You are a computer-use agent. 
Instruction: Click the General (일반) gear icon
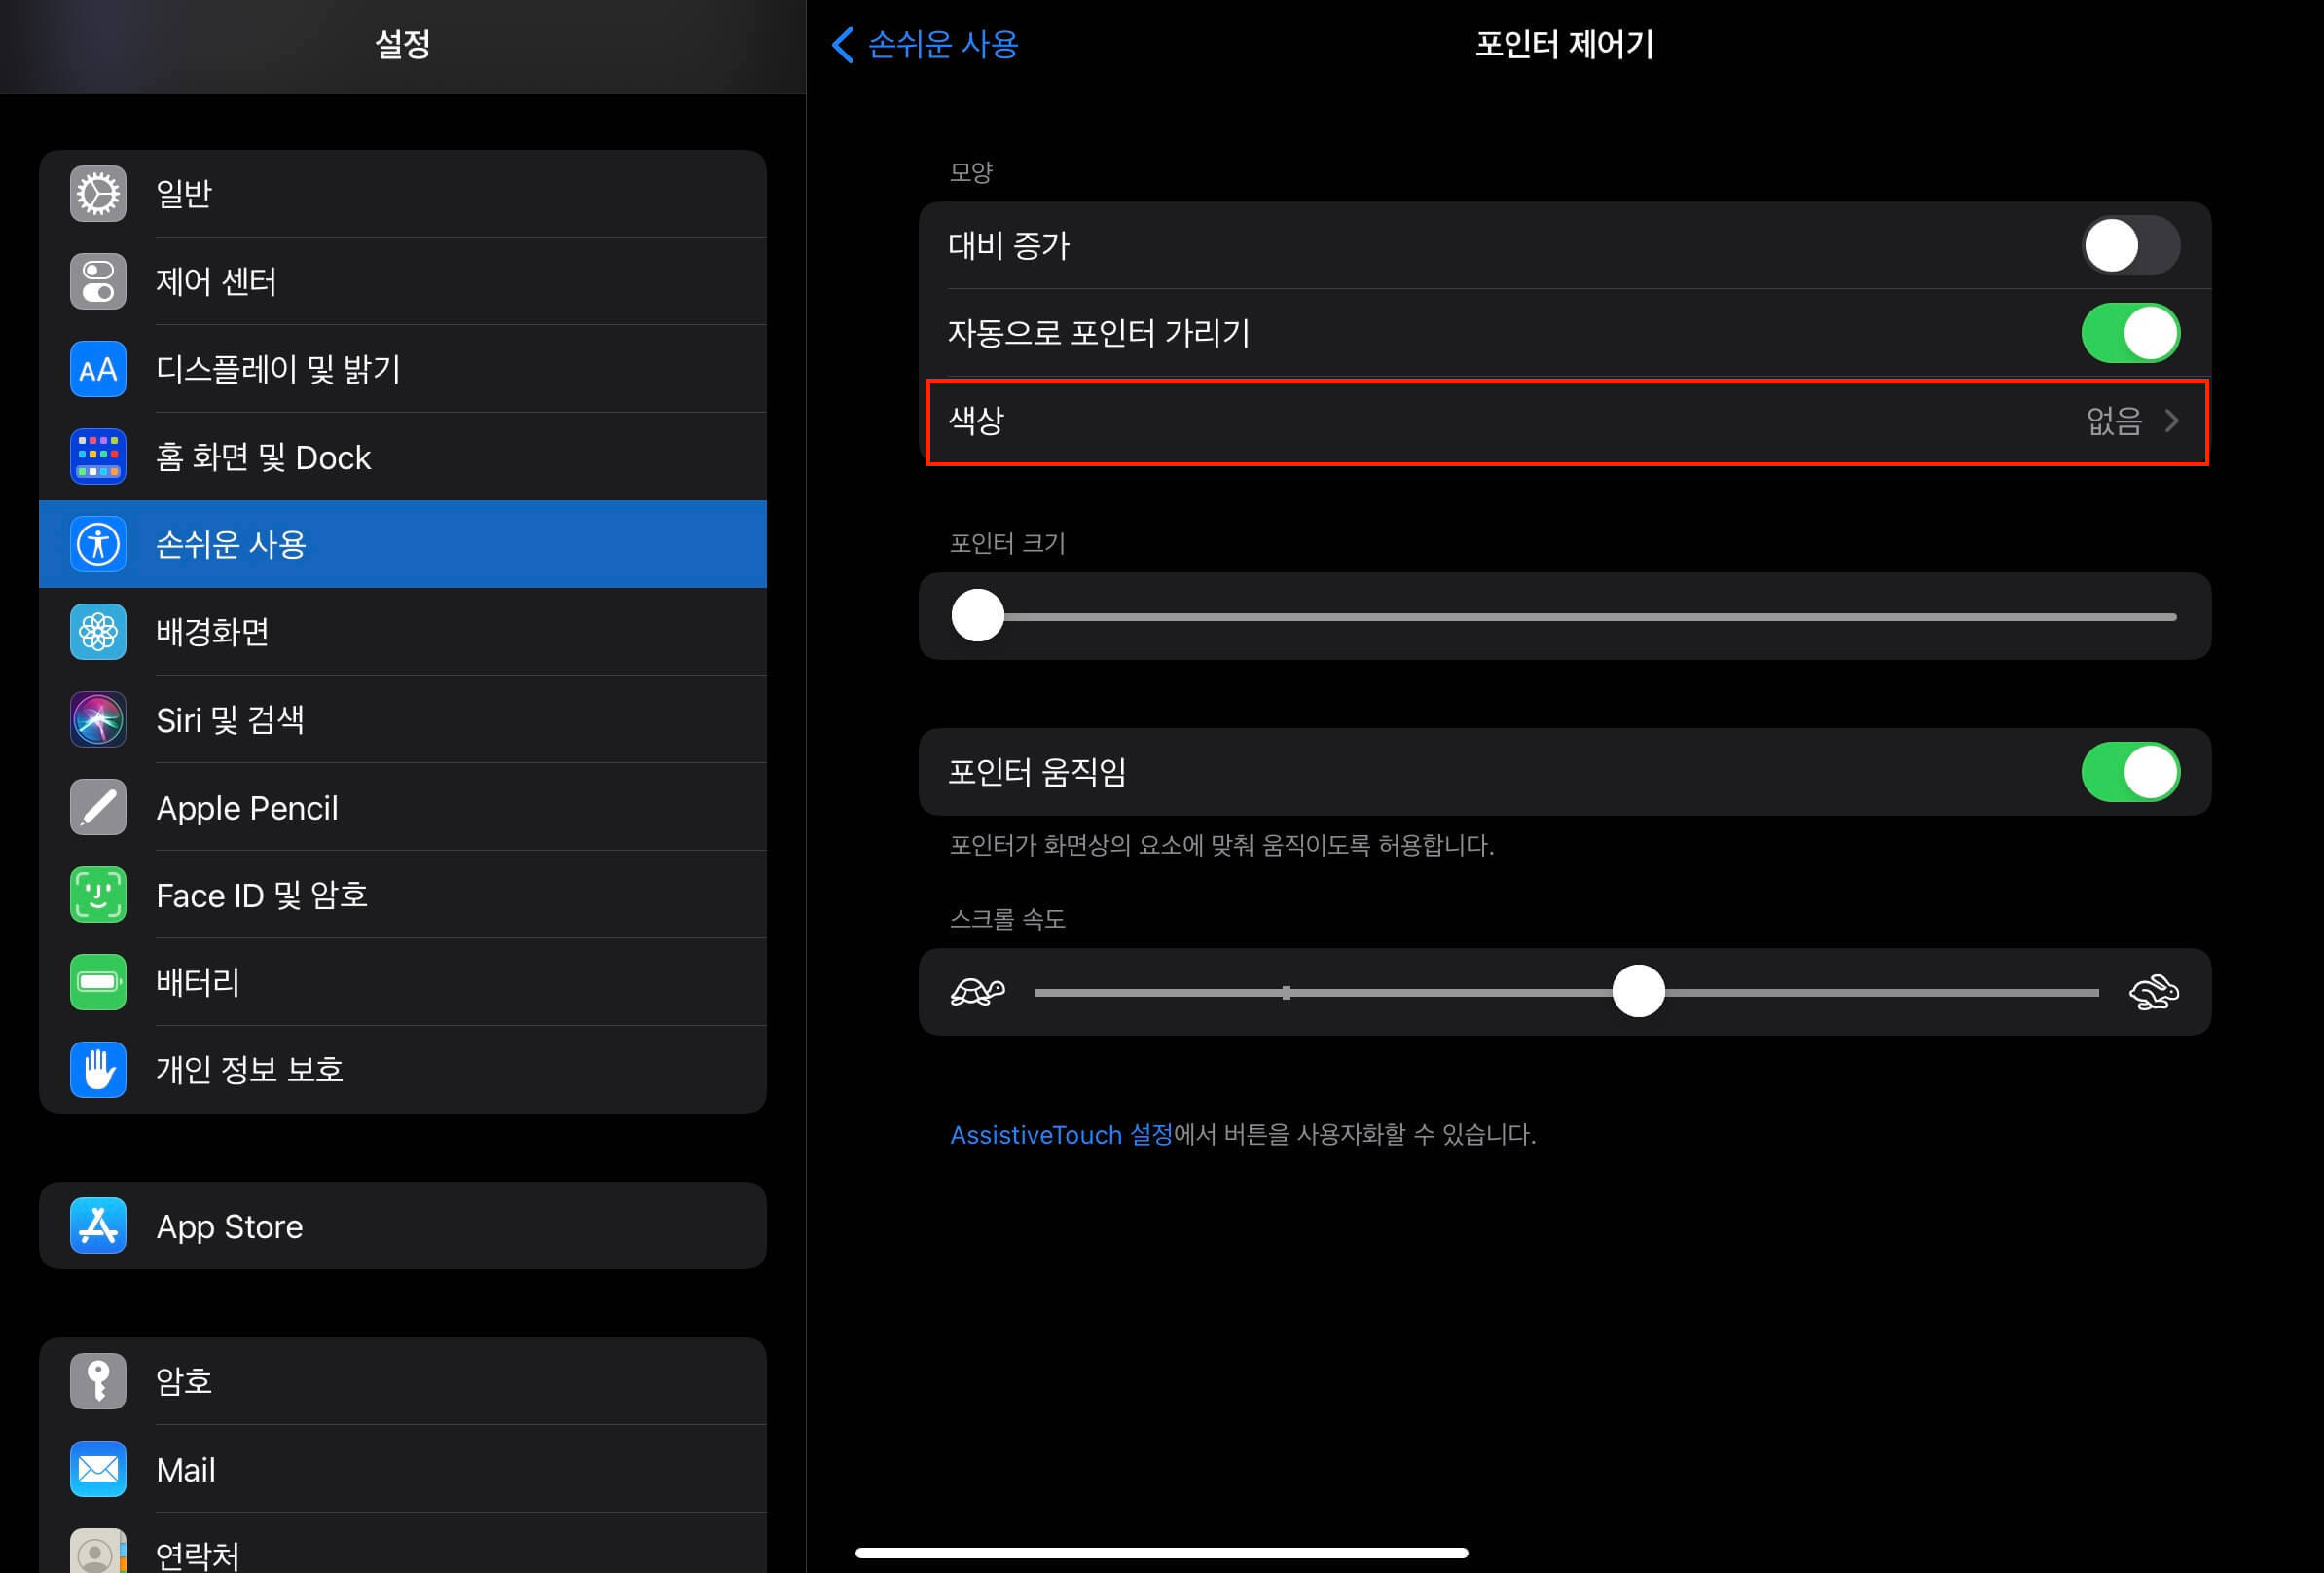coord(98,193)
